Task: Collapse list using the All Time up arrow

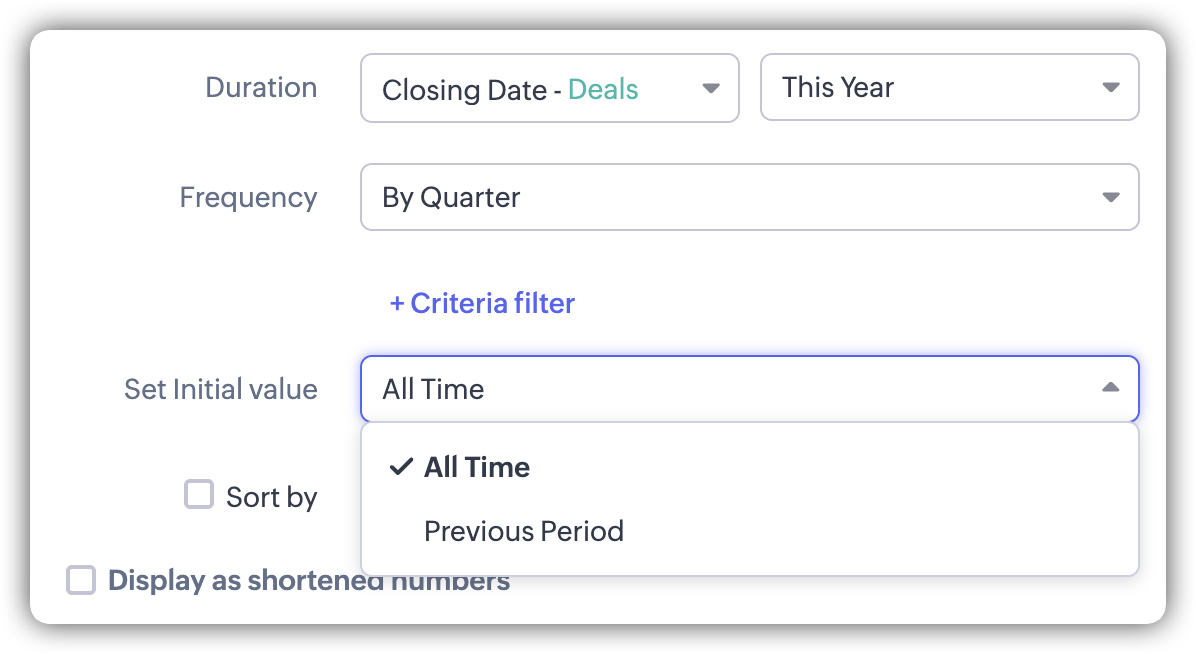Action: pyautogui.click(x=1110, y=388)
